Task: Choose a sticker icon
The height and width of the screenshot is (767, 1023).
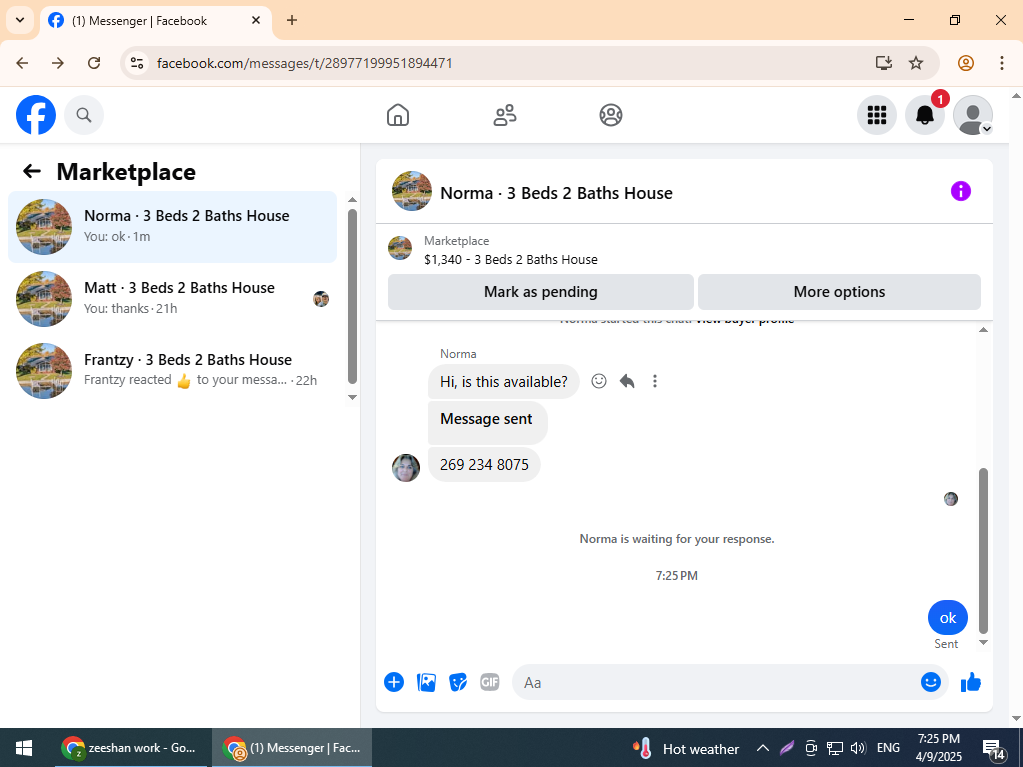Action: click(x=458, y=682)
